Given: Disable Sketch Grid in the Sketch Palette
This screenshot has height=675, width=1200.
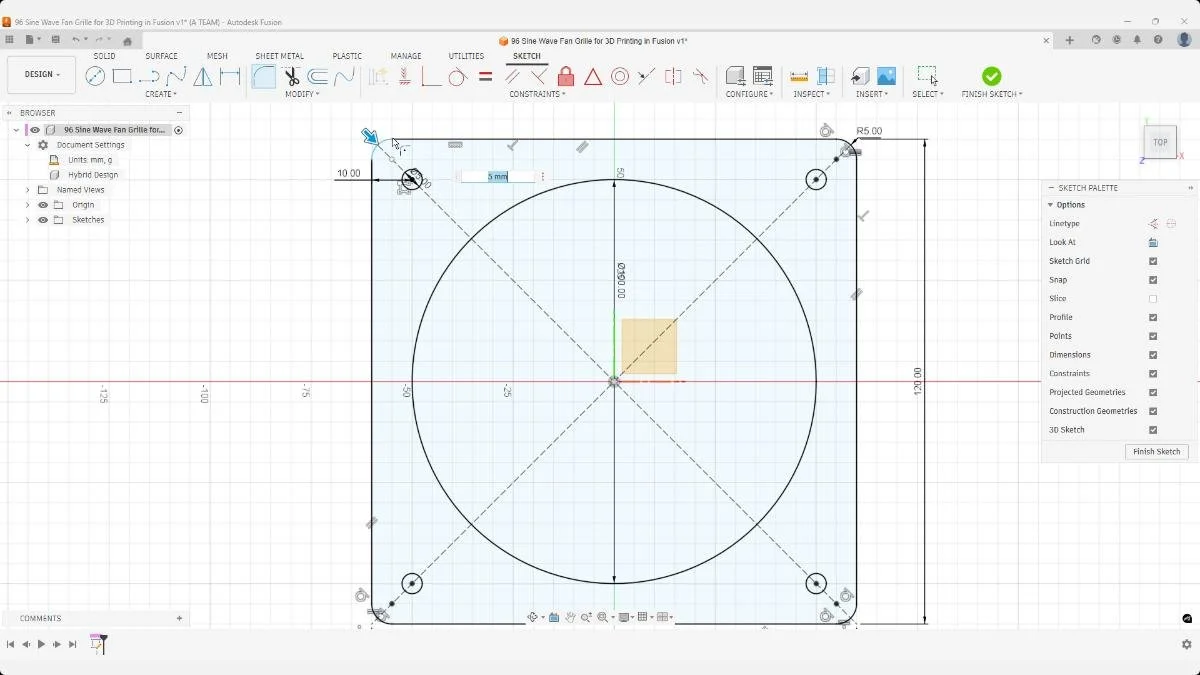Looking at the screenshot, I should coord(1153,261).
